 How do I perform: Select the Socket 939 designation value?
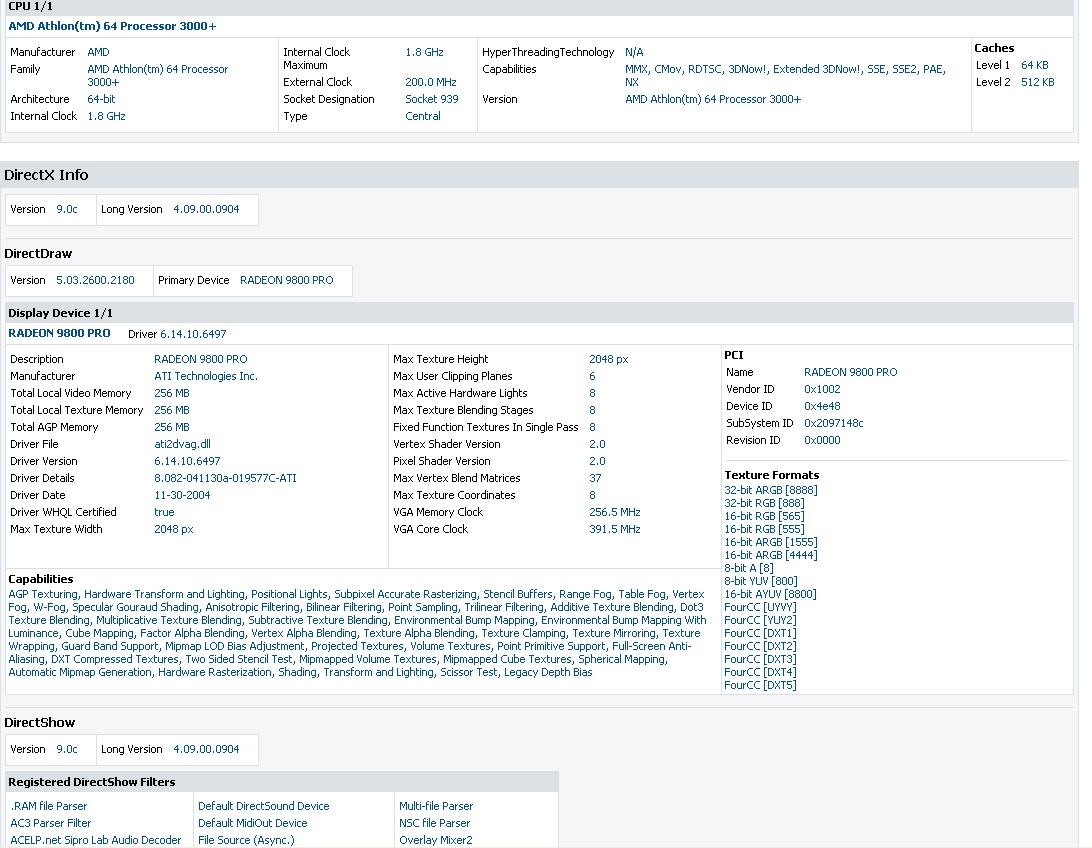point(431,99)
